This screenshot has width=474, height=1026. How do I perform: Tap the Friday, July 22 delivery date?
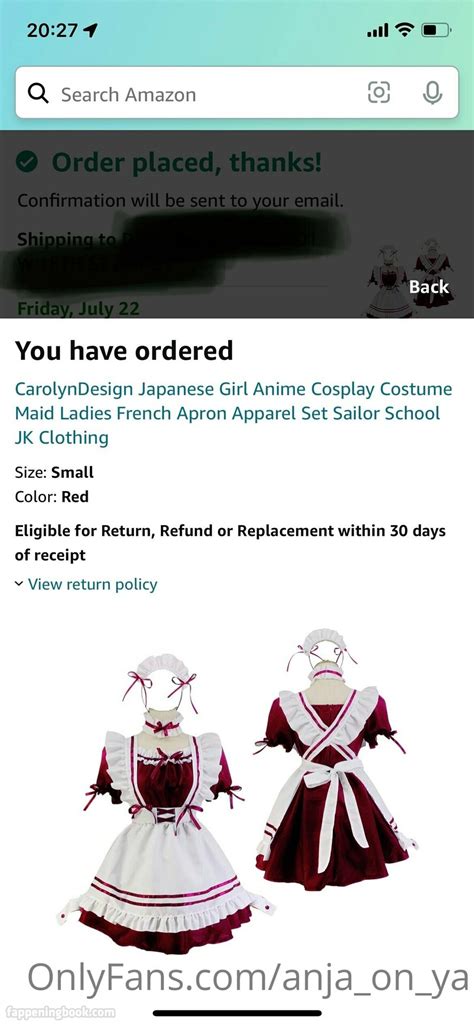78,308
